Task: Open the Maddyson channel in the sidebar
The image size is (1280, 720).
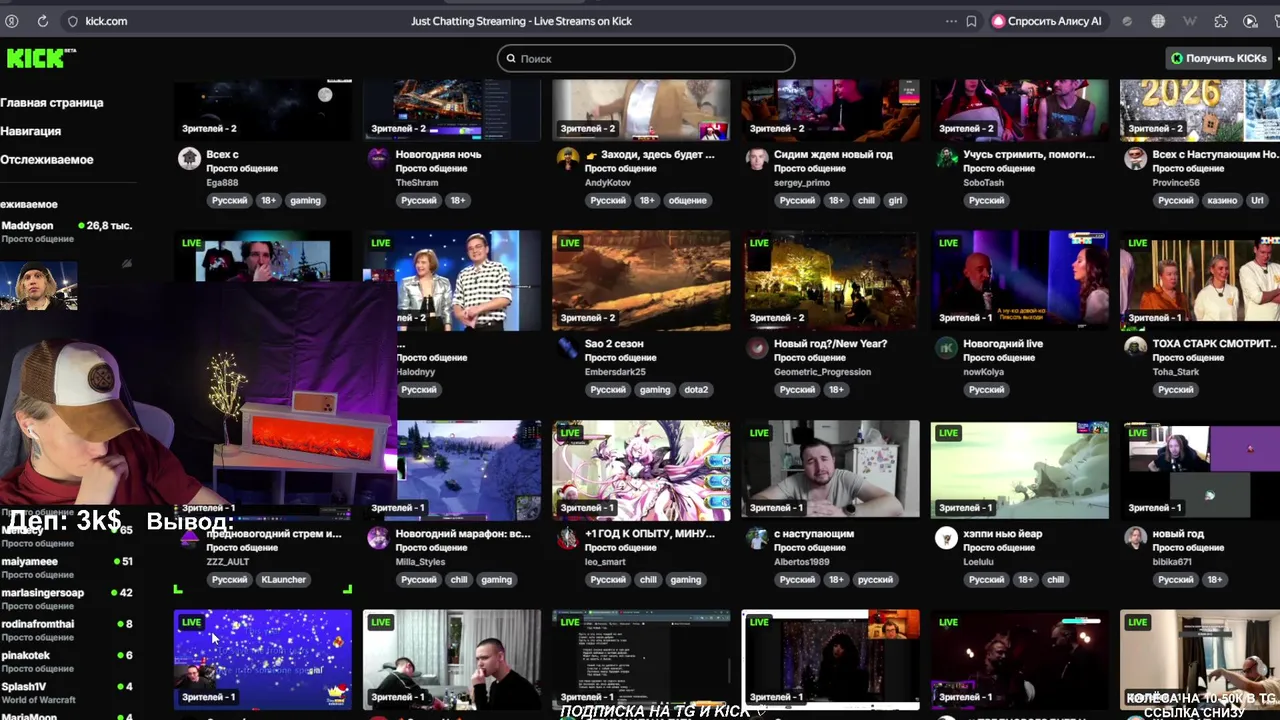Action: click(68, 231)
